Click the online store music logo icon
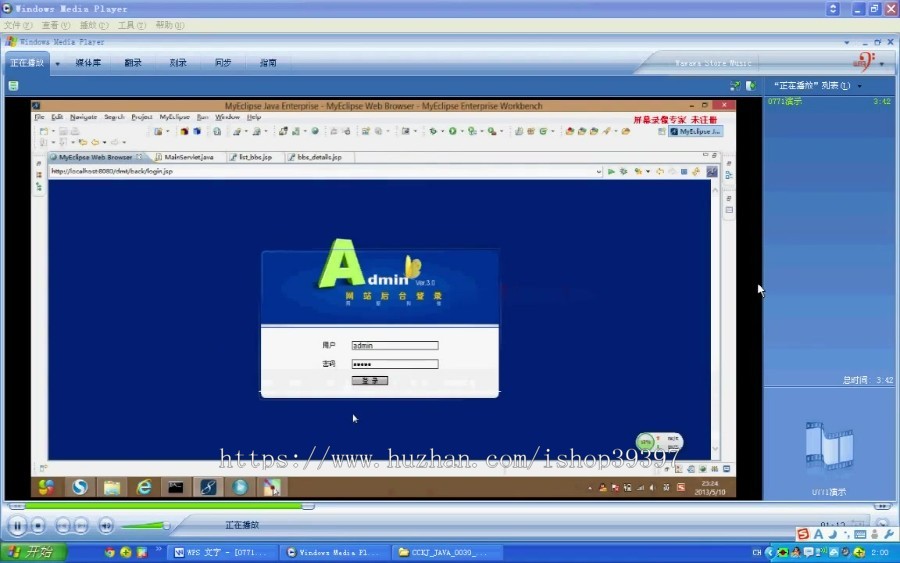Viewport: 900px width, 563px height. pyautogui.click(x=864, y=61)
